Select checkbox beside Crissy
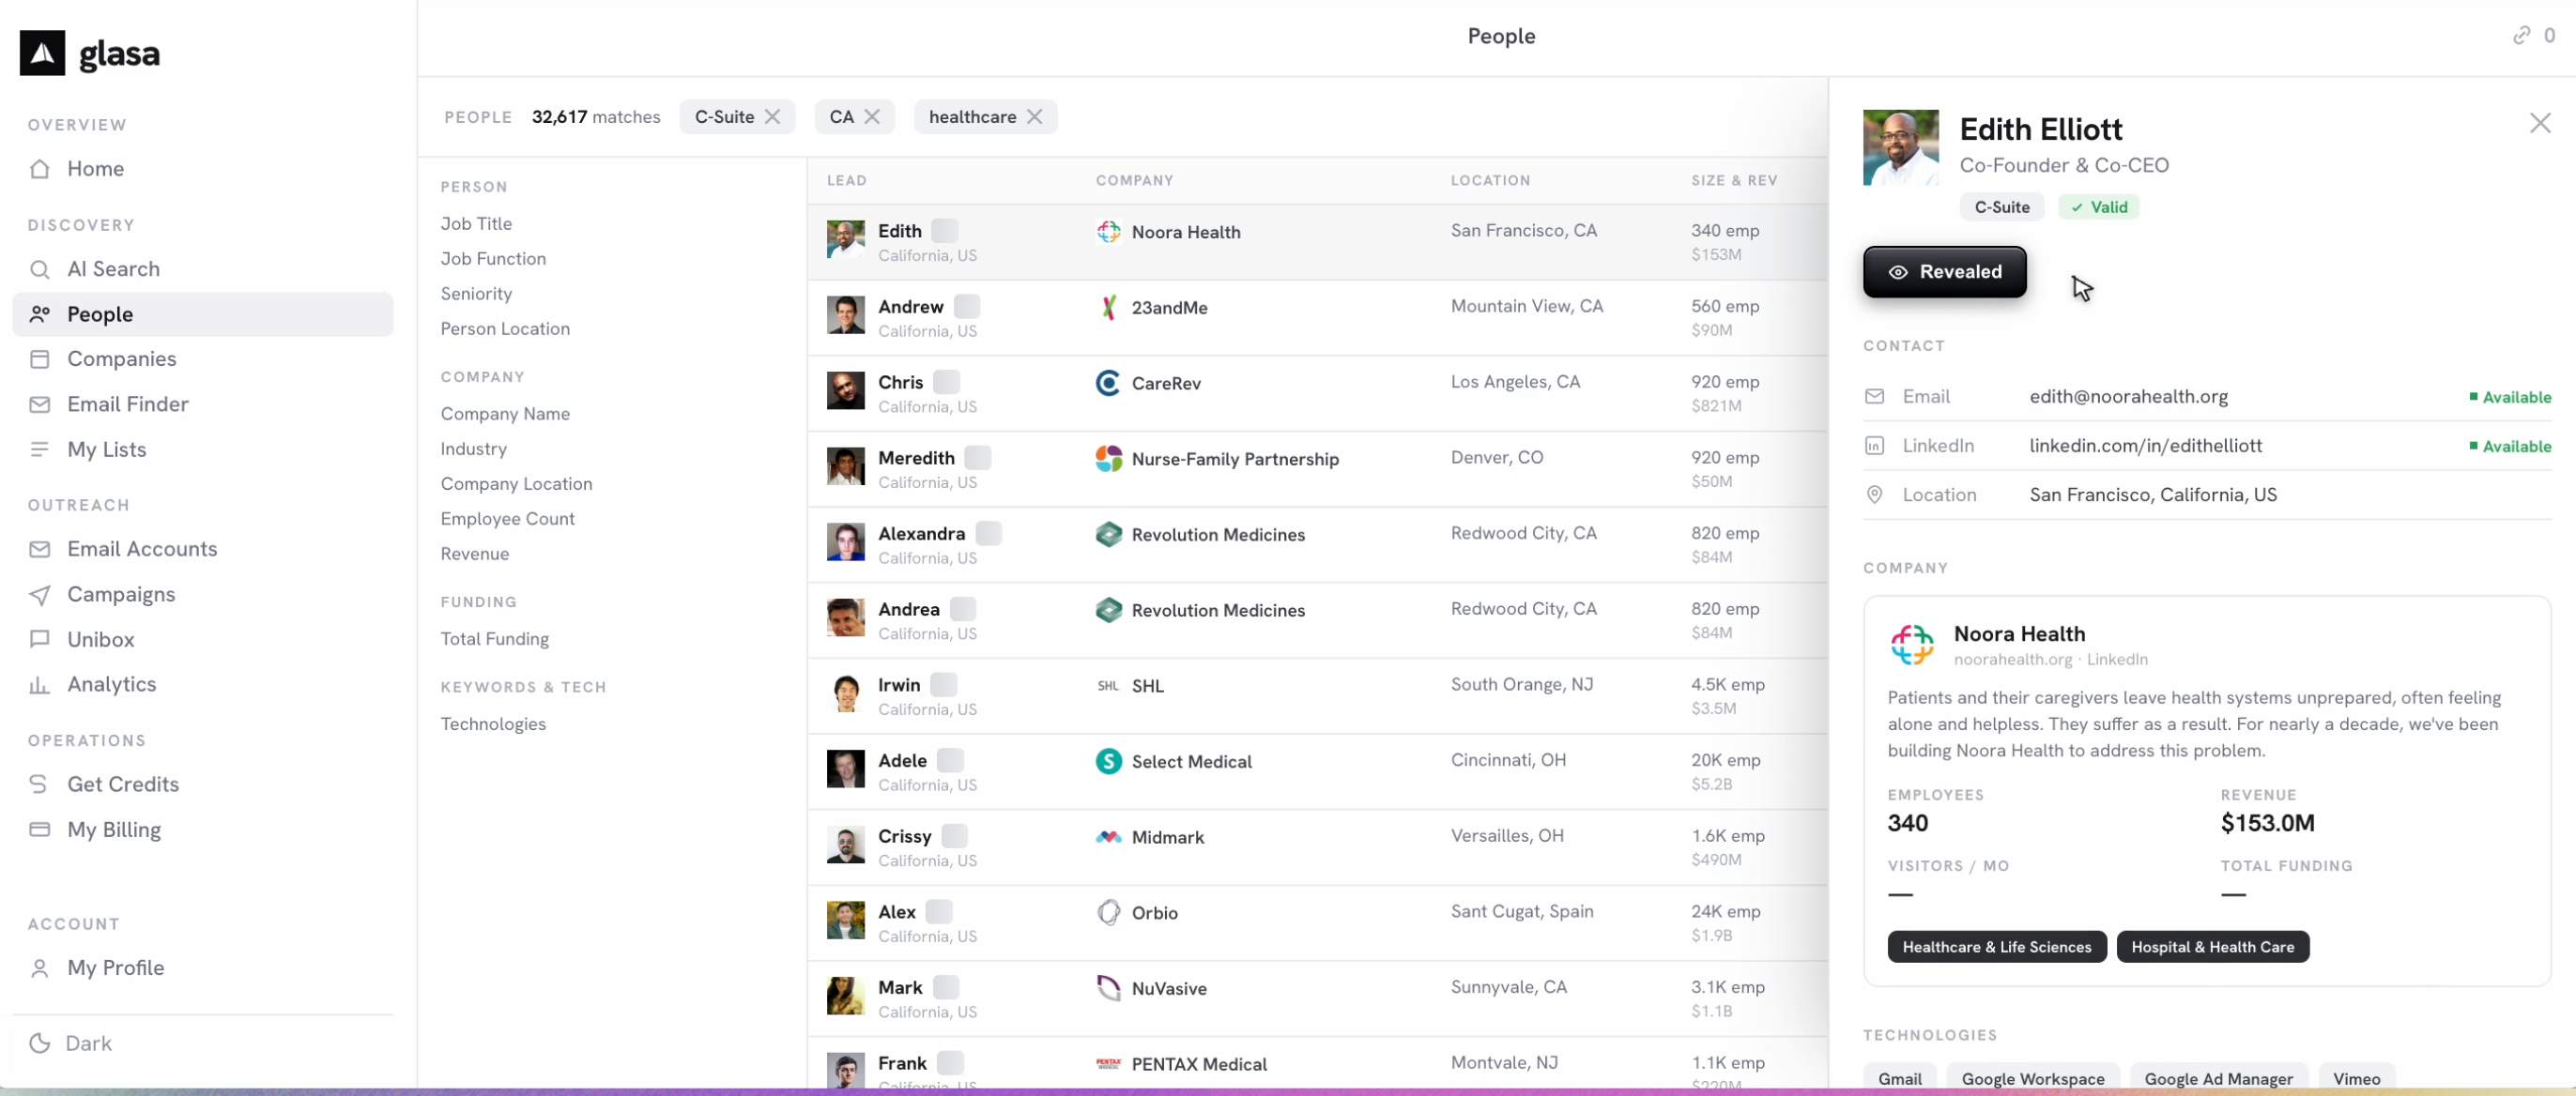This screenshot has width=2576, height=1096. tap(954, 836)
